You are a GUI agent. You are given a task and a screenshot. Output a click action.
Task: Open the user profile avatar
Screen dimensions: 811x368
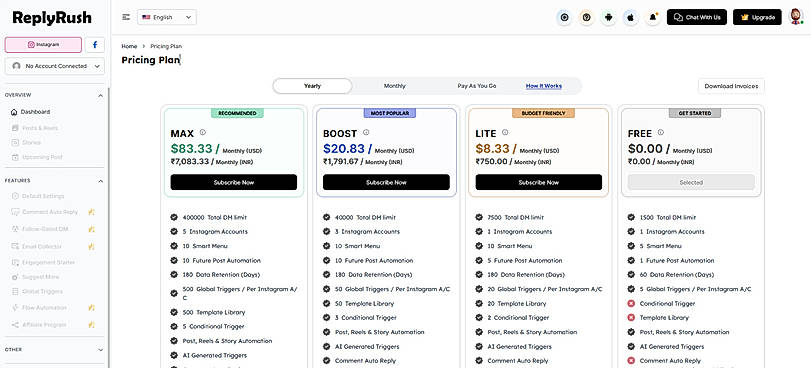click(795, 17)
